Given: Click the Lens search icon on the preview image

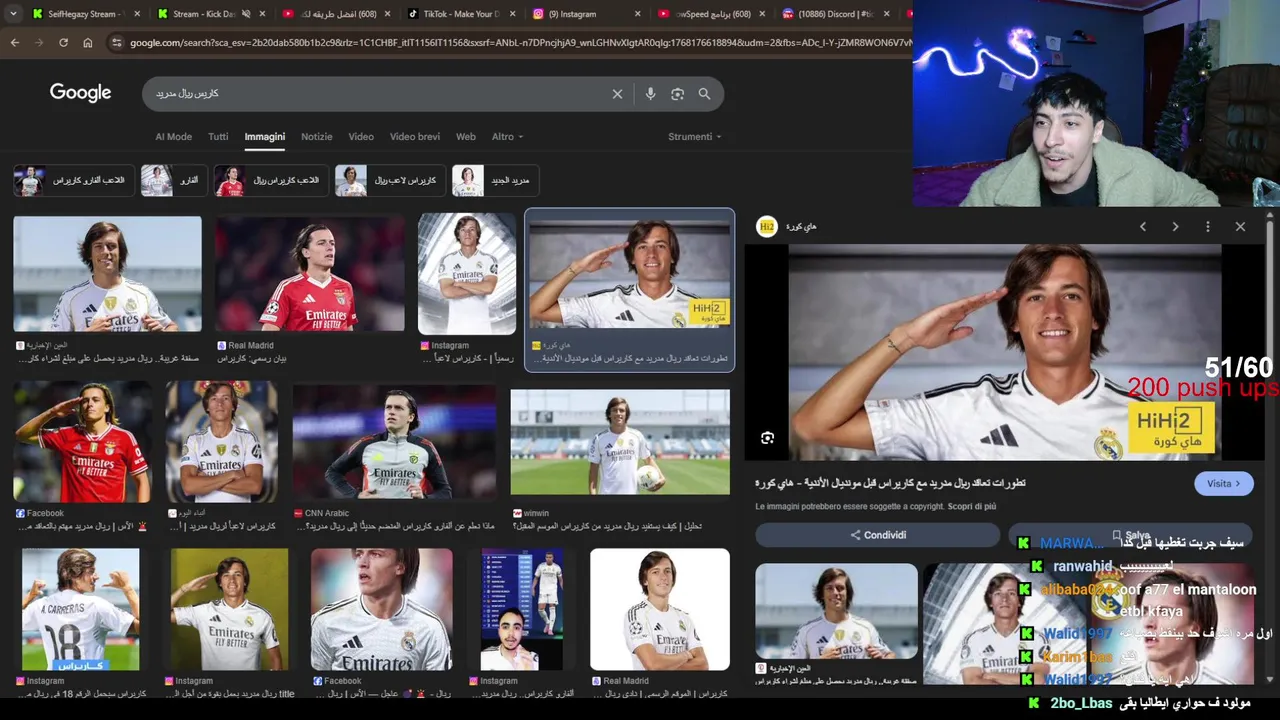Looking at the screenshot, I should point(767,438).
